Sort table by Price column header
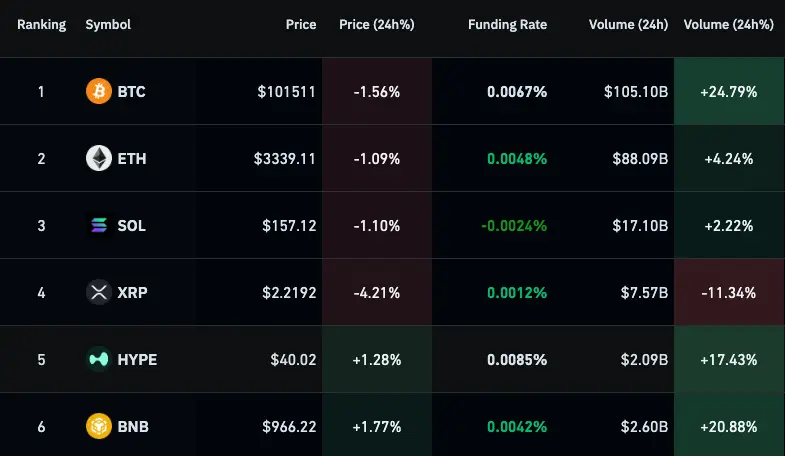This screenshot has width=785, height=456. tap(300, 25)
